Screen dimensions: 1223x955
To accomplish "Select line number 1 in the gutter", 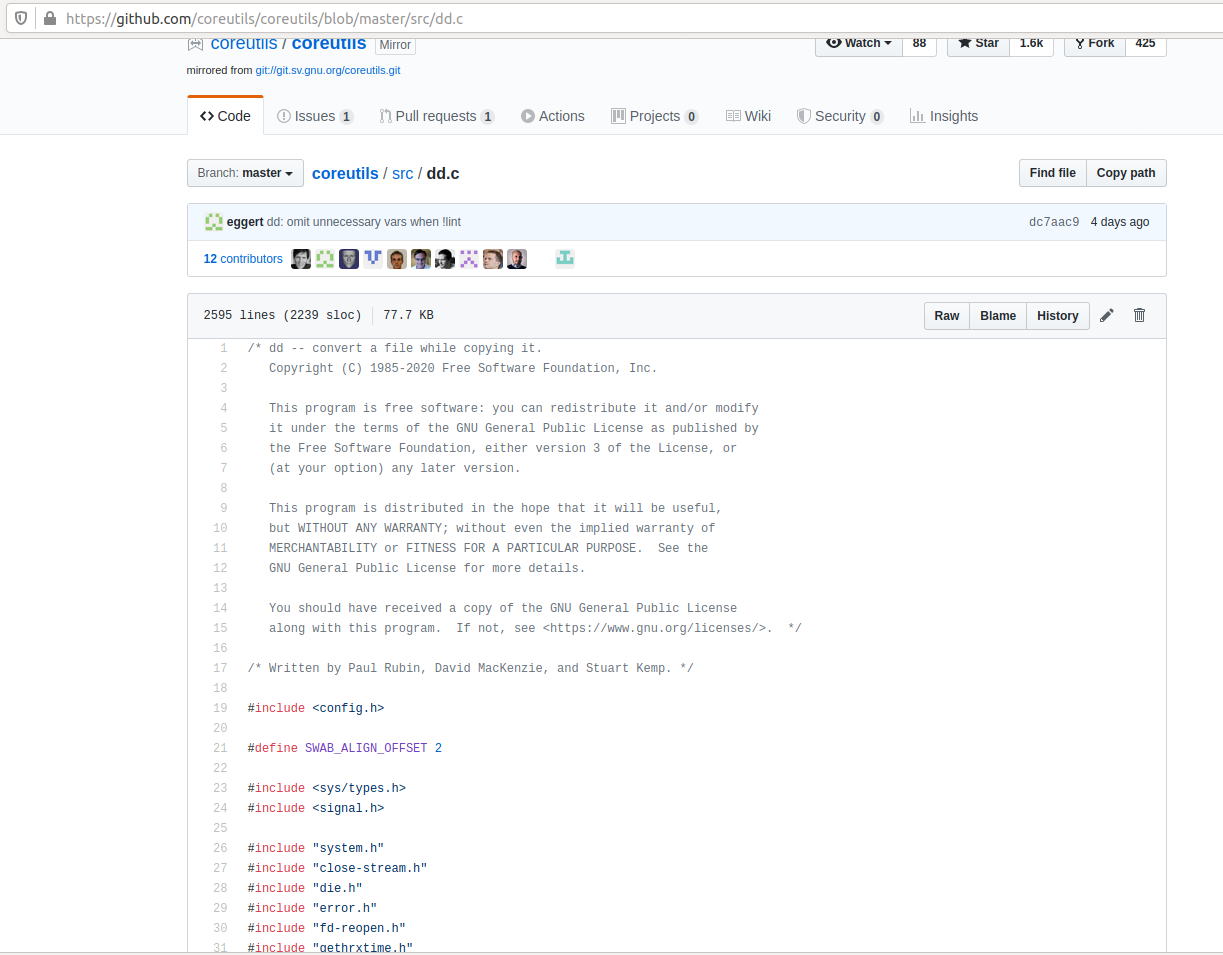I will click(x=224, y=348).
